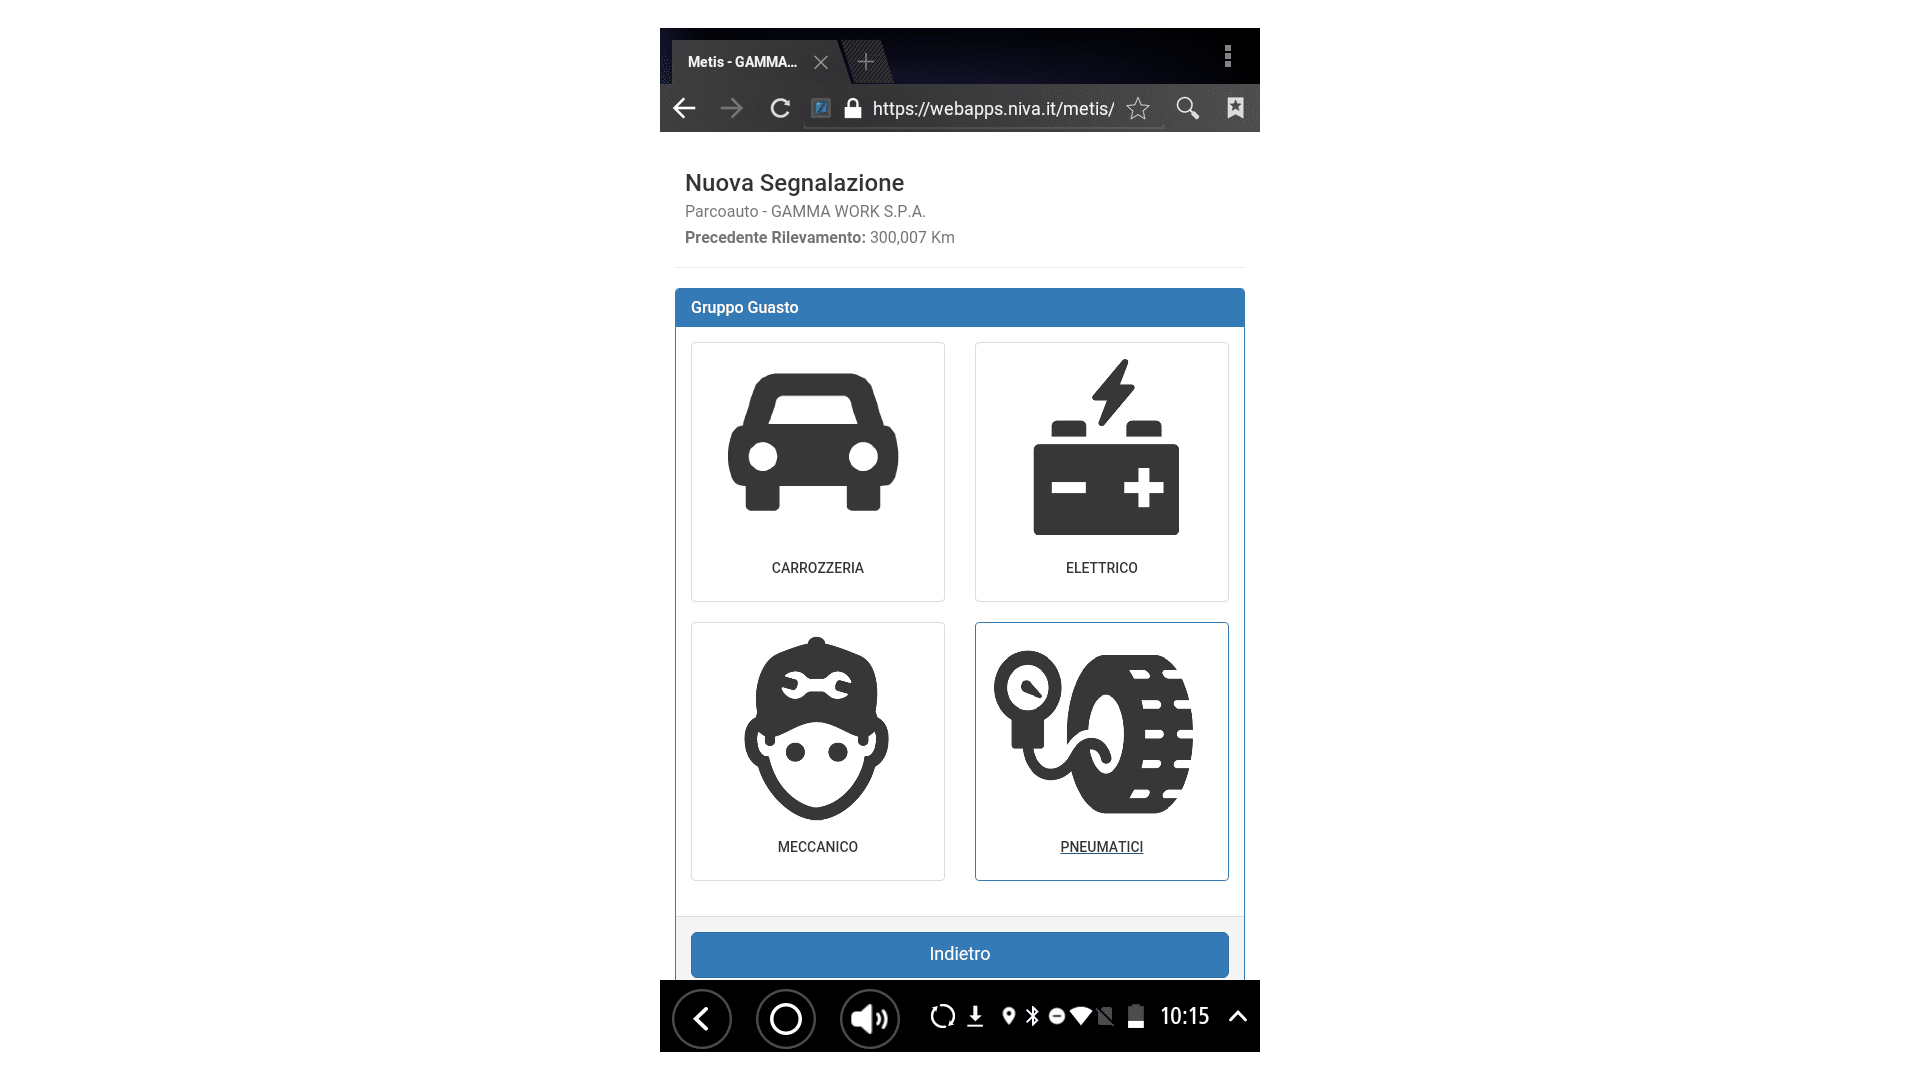Screen dimensions: 1920x1080
Task: Tap the system volume speaker button
Action: pyautogui.click(x=869, y=1018)
